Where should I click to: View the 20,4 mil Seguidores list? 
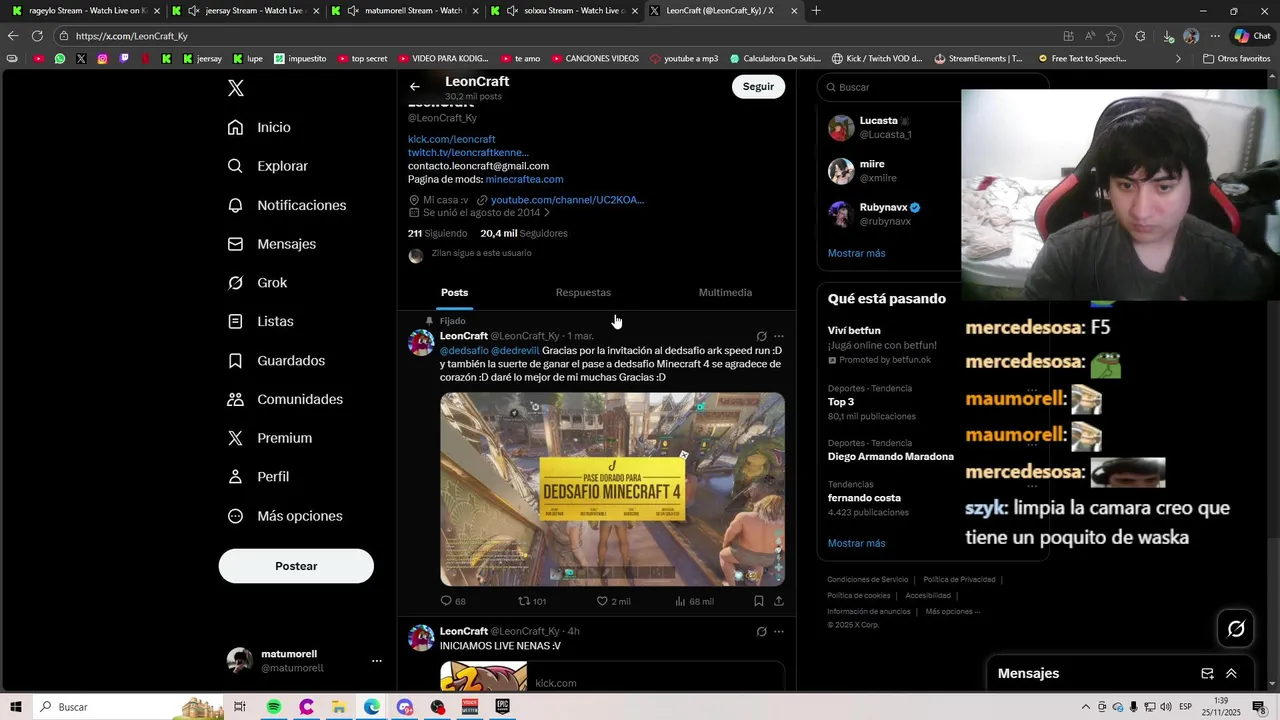pyautogui.click(x=524, y=234)
